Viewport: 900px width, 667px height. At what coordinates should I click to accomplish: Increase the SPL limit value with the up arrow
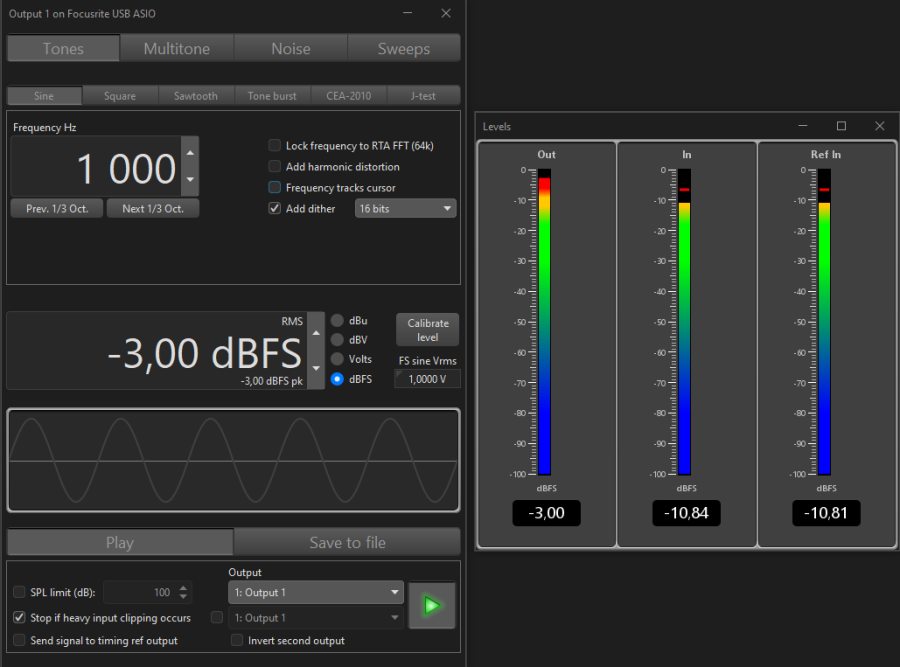[183, 588]
